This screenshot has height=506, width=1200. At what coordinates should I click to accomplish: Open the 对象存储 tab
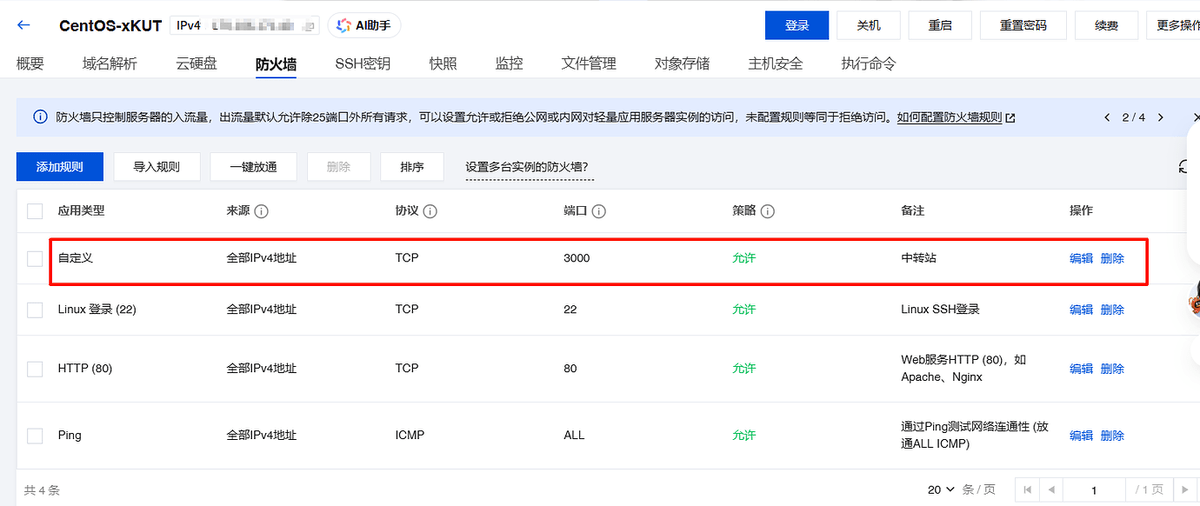pos(682,63)
